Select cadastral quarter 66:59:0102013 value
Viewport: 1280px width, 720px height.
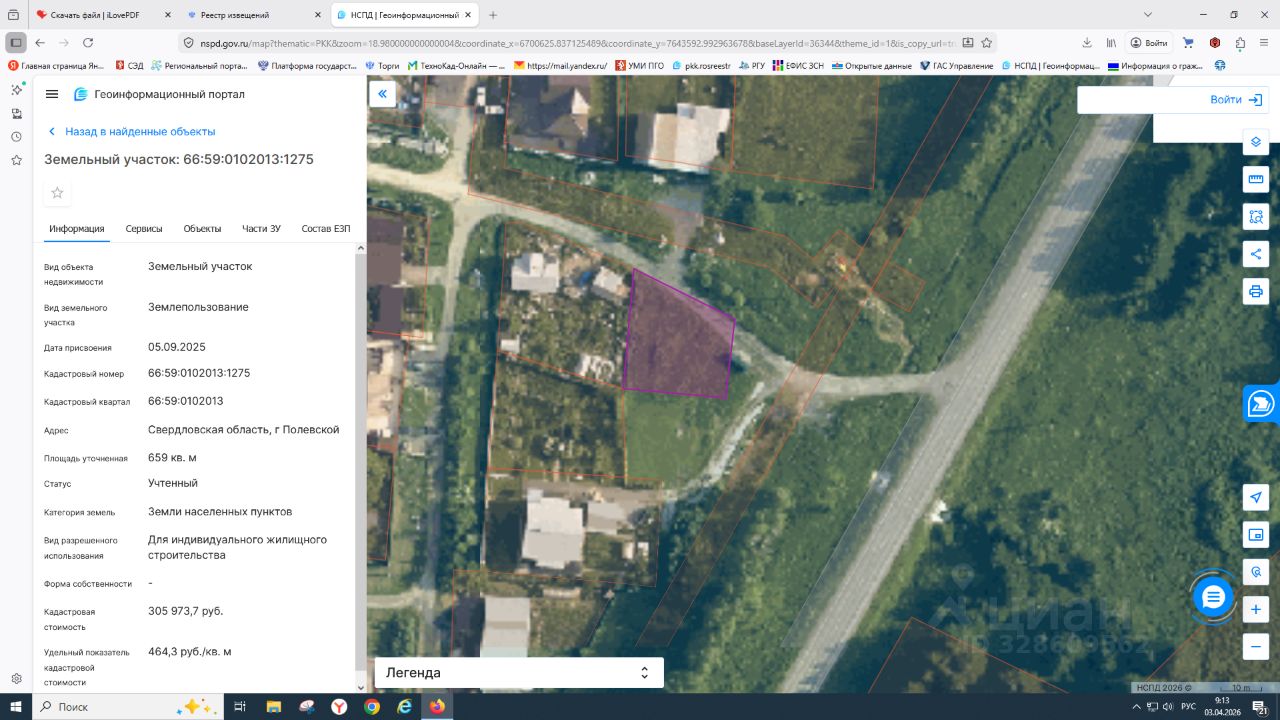(186, 401)
